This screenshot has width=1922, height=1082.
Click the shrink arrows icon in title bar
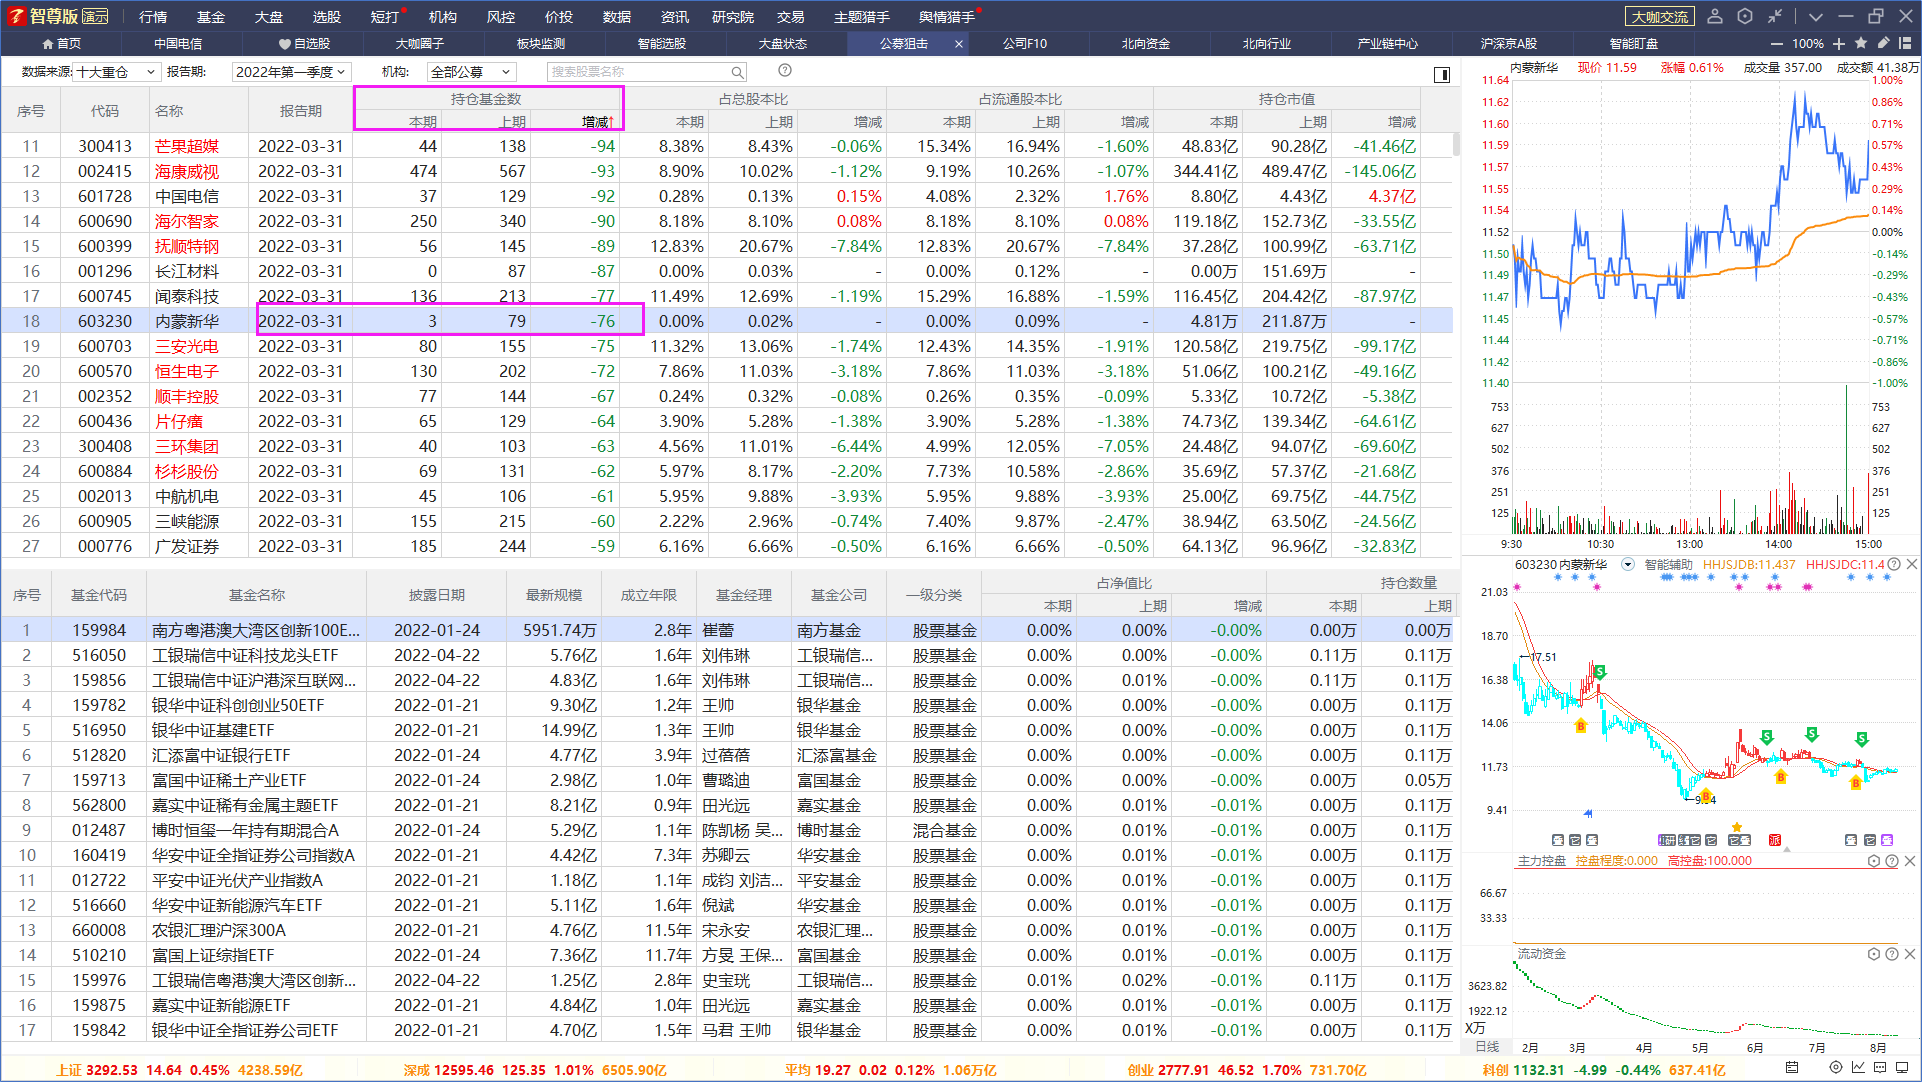[x=1775, y=16]
